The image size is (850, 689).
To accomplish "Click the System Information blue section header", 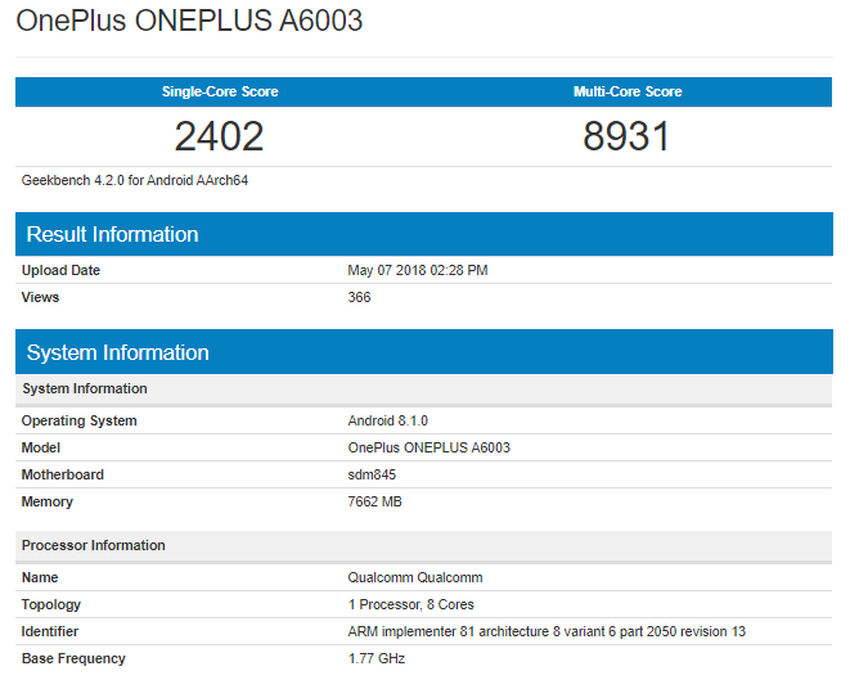I will pos(116,352).
